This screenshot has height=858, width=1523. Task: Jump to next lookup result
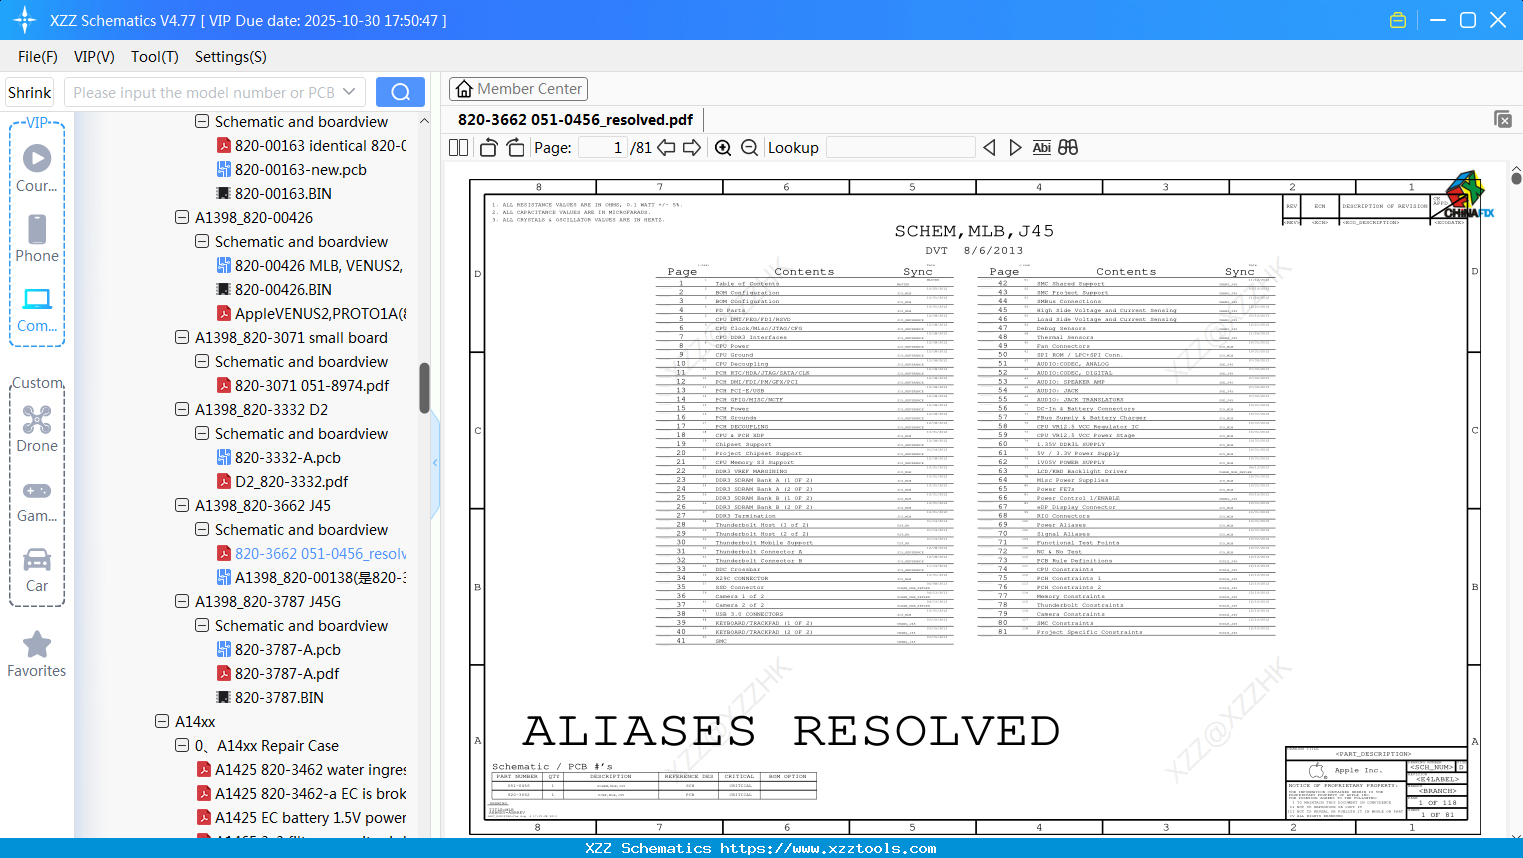(1015, 148)
